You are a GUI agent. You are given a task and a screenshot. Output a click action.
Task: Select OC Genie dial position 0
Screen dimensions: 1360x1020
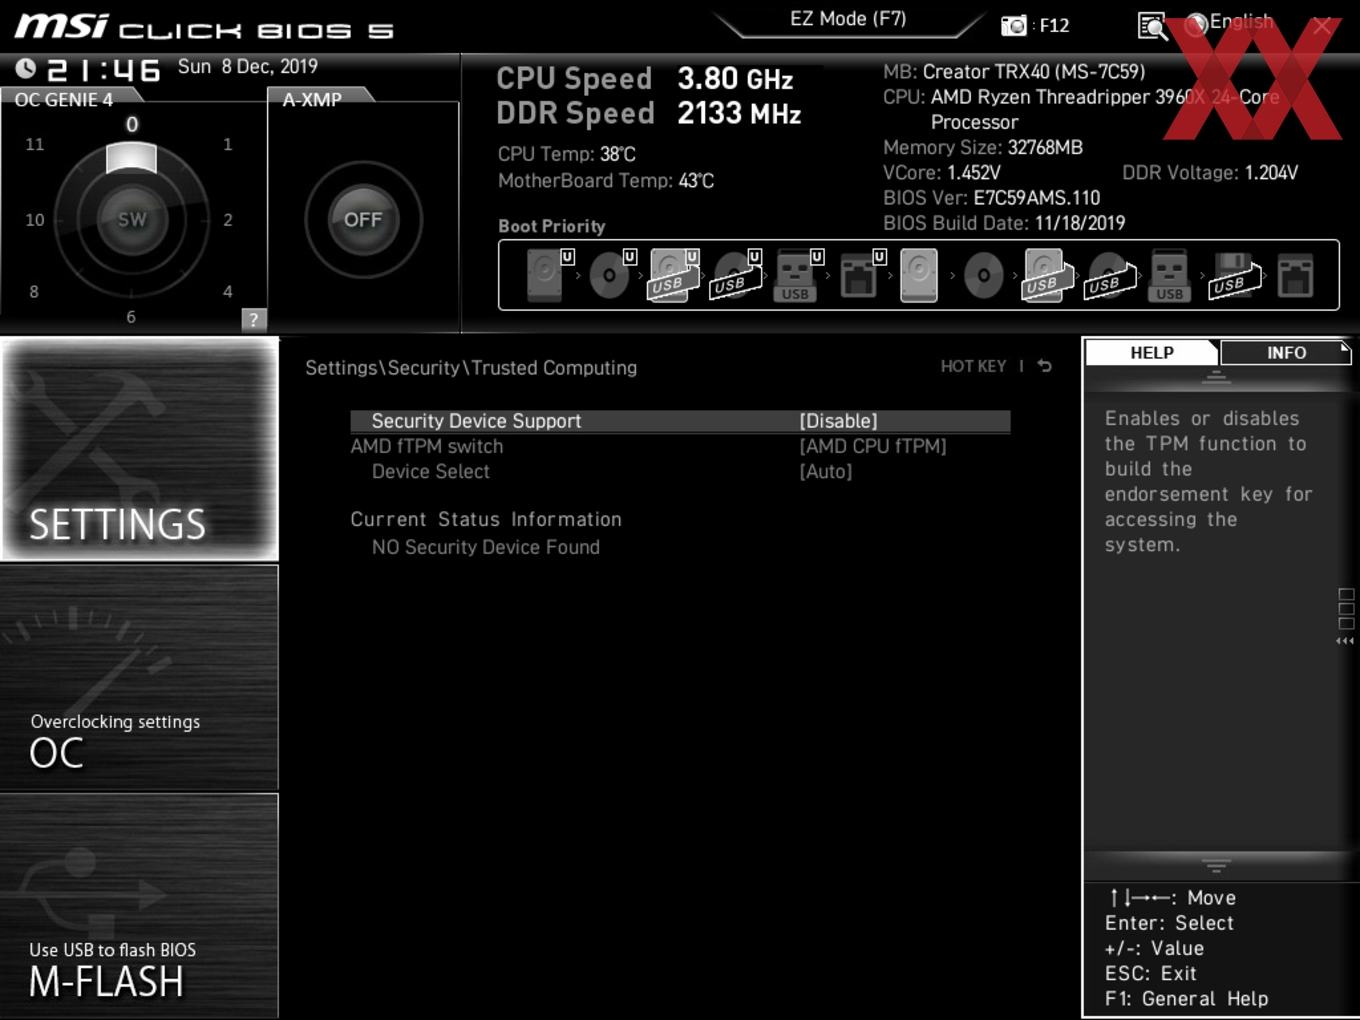[132, 124]
